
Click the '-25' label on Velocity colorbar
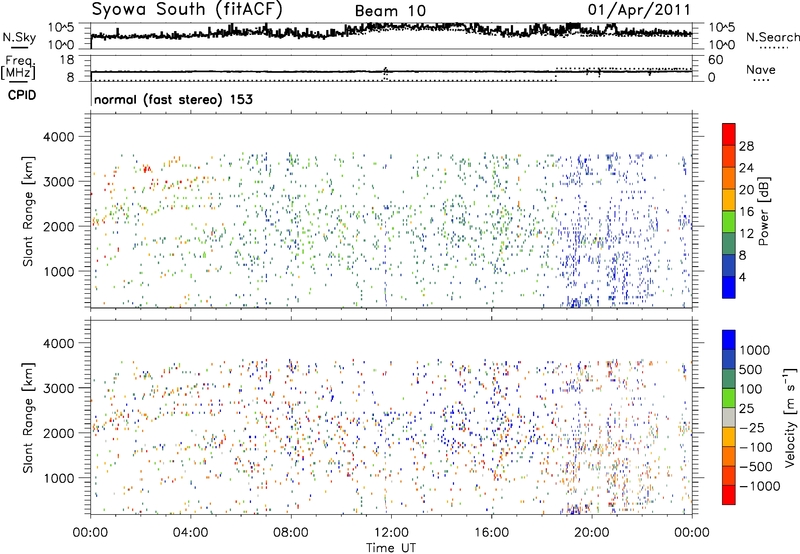click(x=753, y=428)
